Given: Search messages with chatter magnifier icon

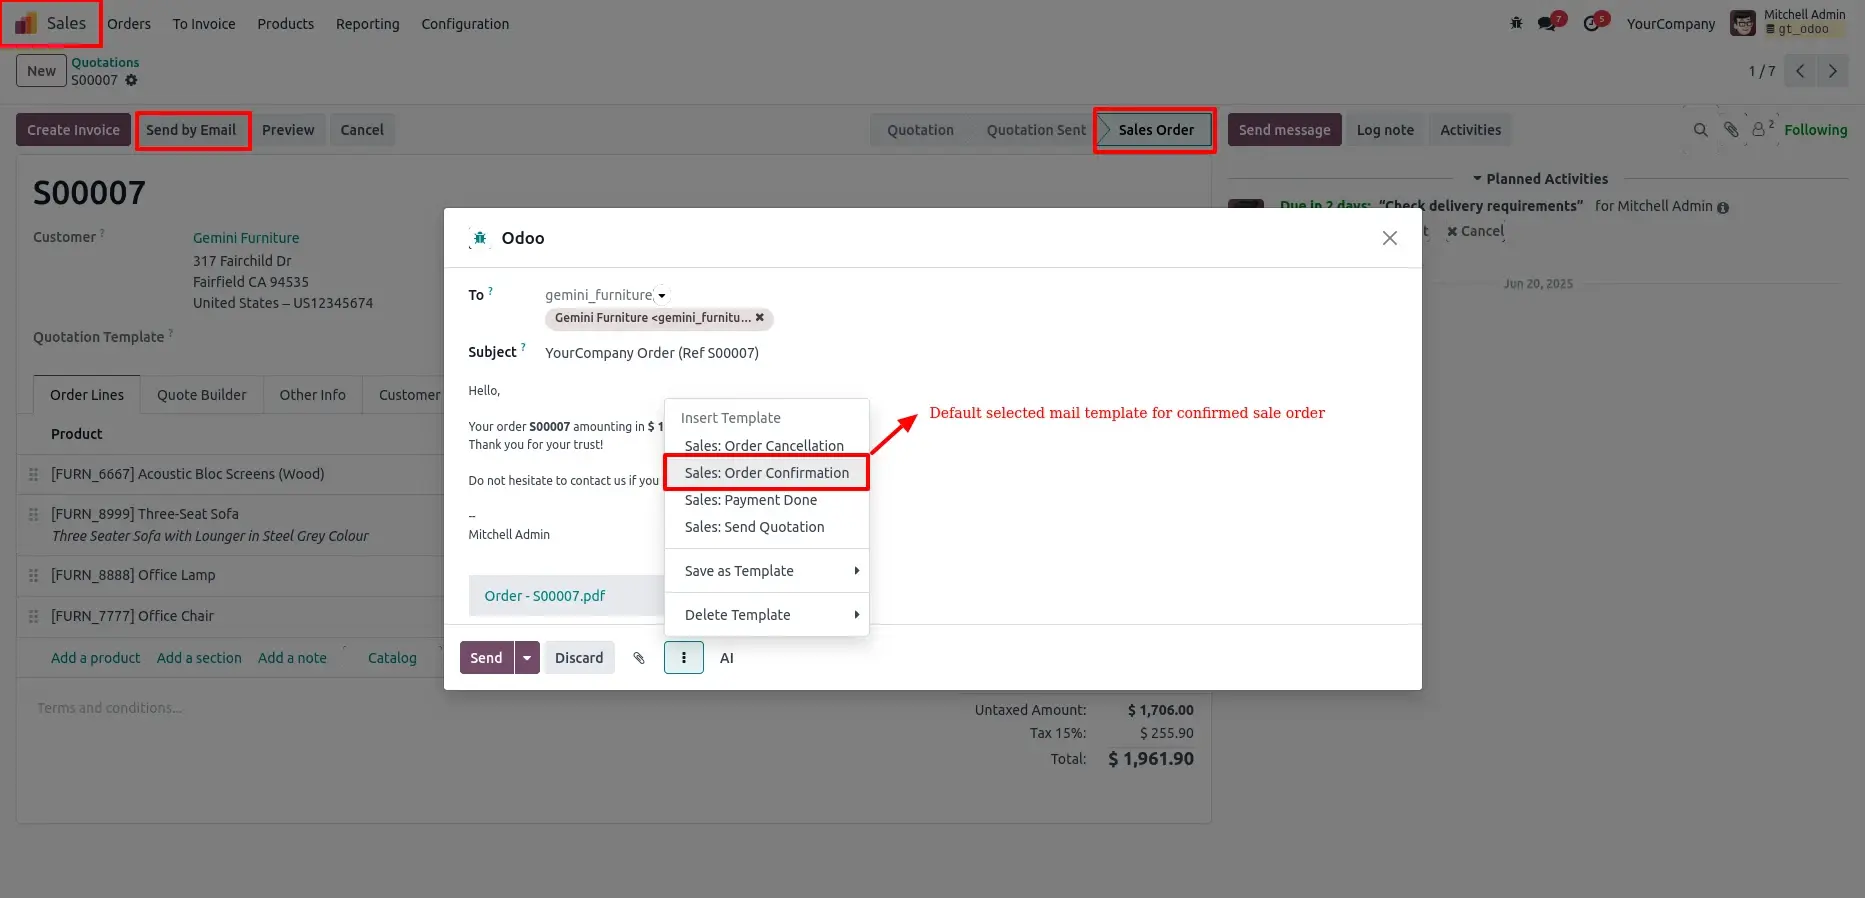Looking at the screenshot, I should (x=1700, y=130).
